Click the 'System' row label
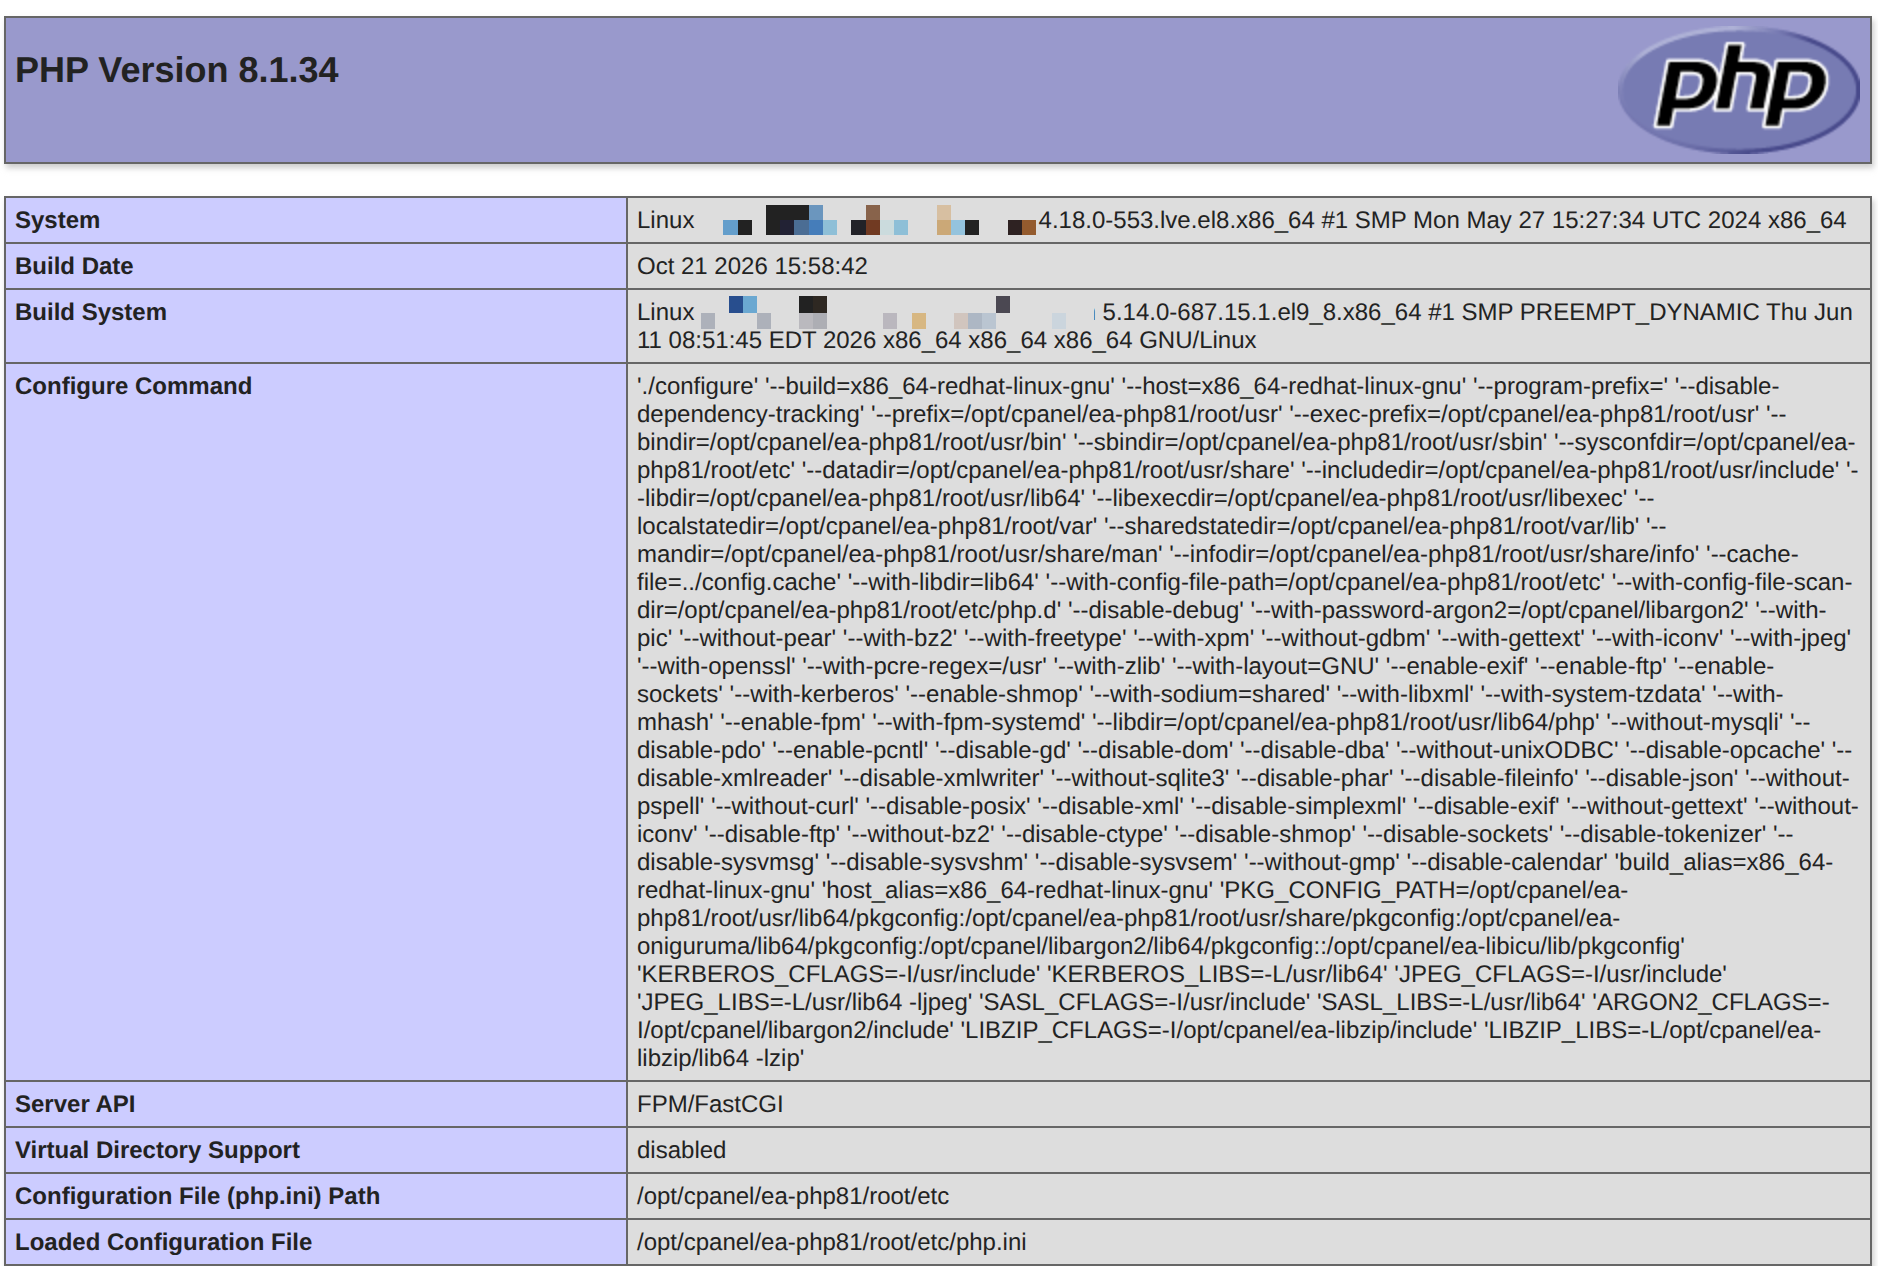The image size is (1878, 1266). pos(57,220)
